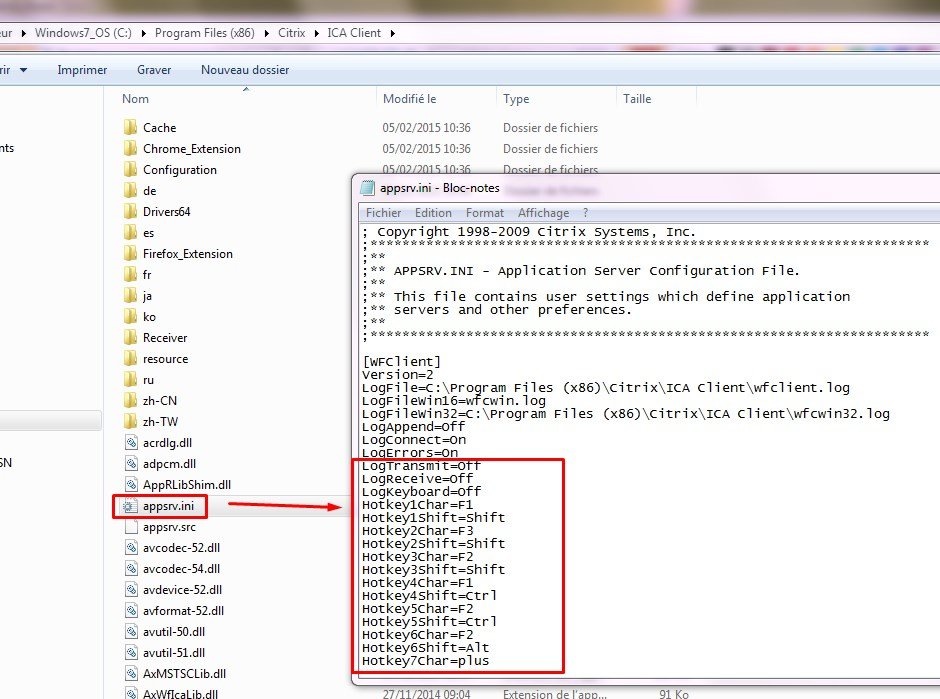Open the Format menu in Notepad
940x699 pixels.
[x=485, y=213]
